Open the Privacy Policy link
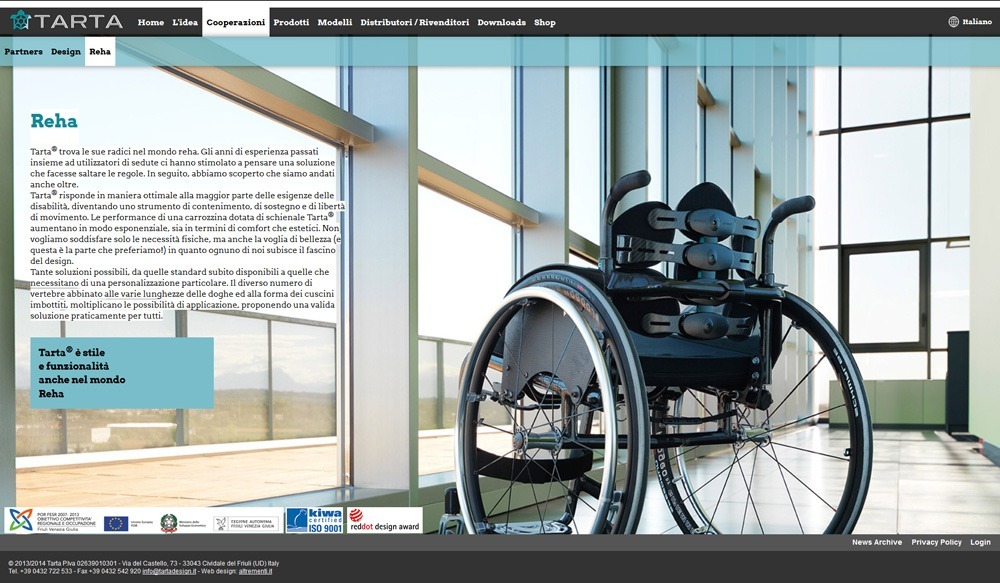 (936, 542)
